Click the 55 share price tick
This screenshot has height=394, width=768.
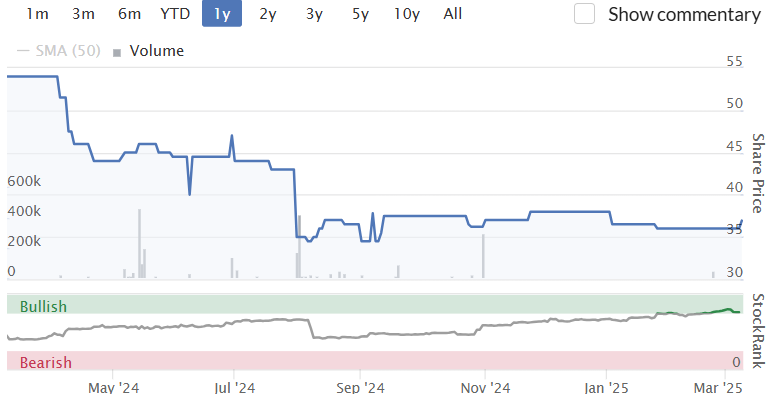click(734, 62)
